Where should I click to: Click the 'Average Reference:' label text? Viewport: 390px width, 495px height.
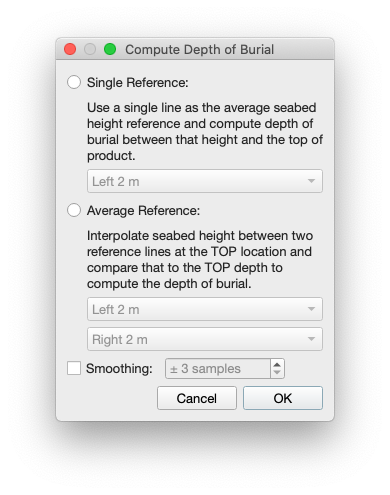tap(143, 210)
